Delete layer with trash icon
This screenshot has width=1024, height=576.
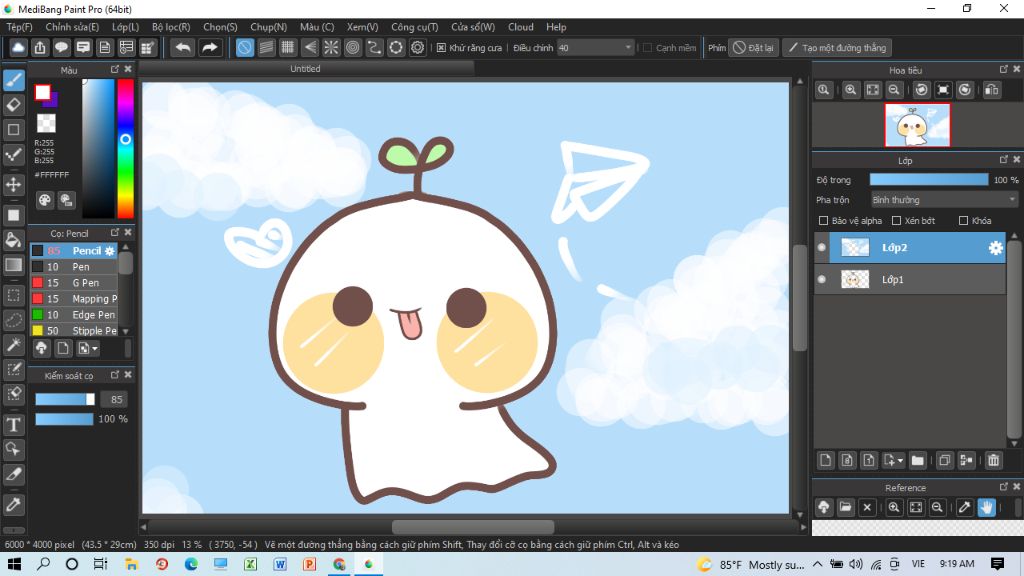[993, 460]
